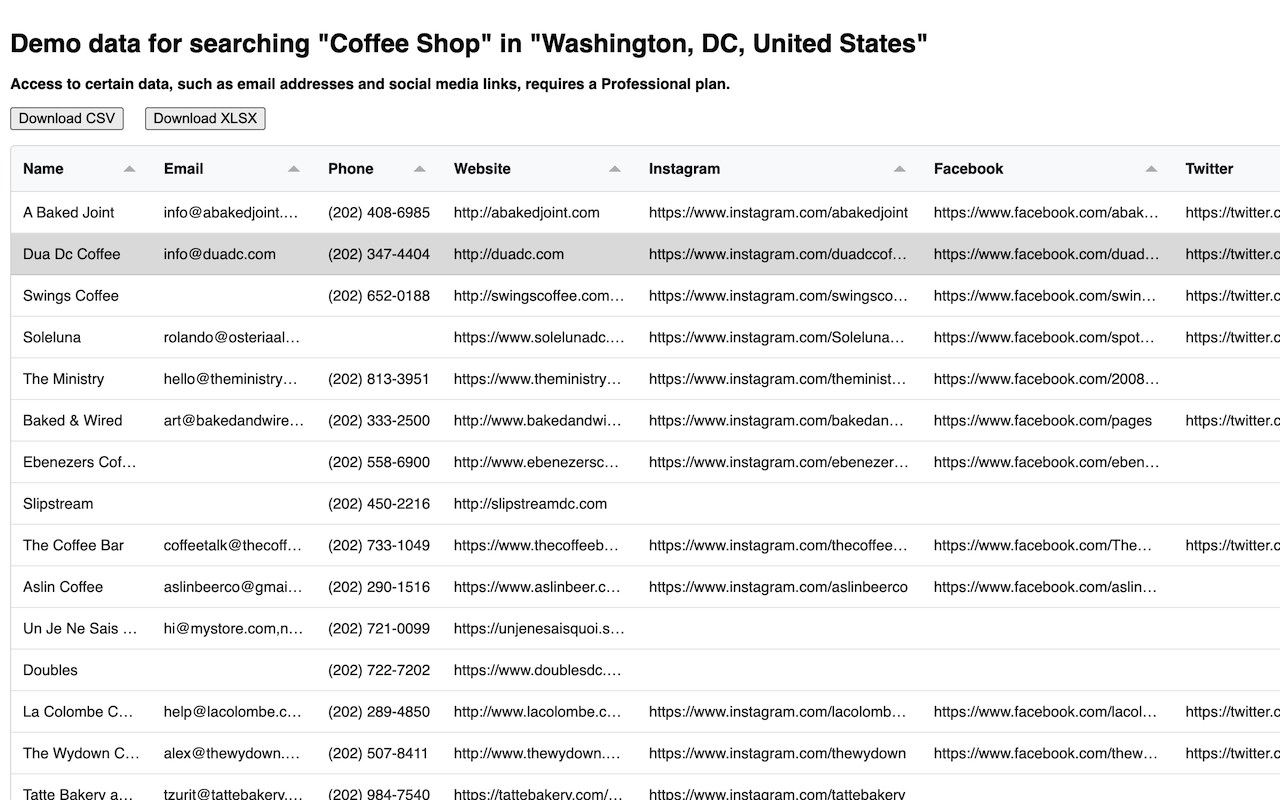The image size is (1280, 800).
Task: Click the Instagram column sort arrow
Action: pos(899,169)
